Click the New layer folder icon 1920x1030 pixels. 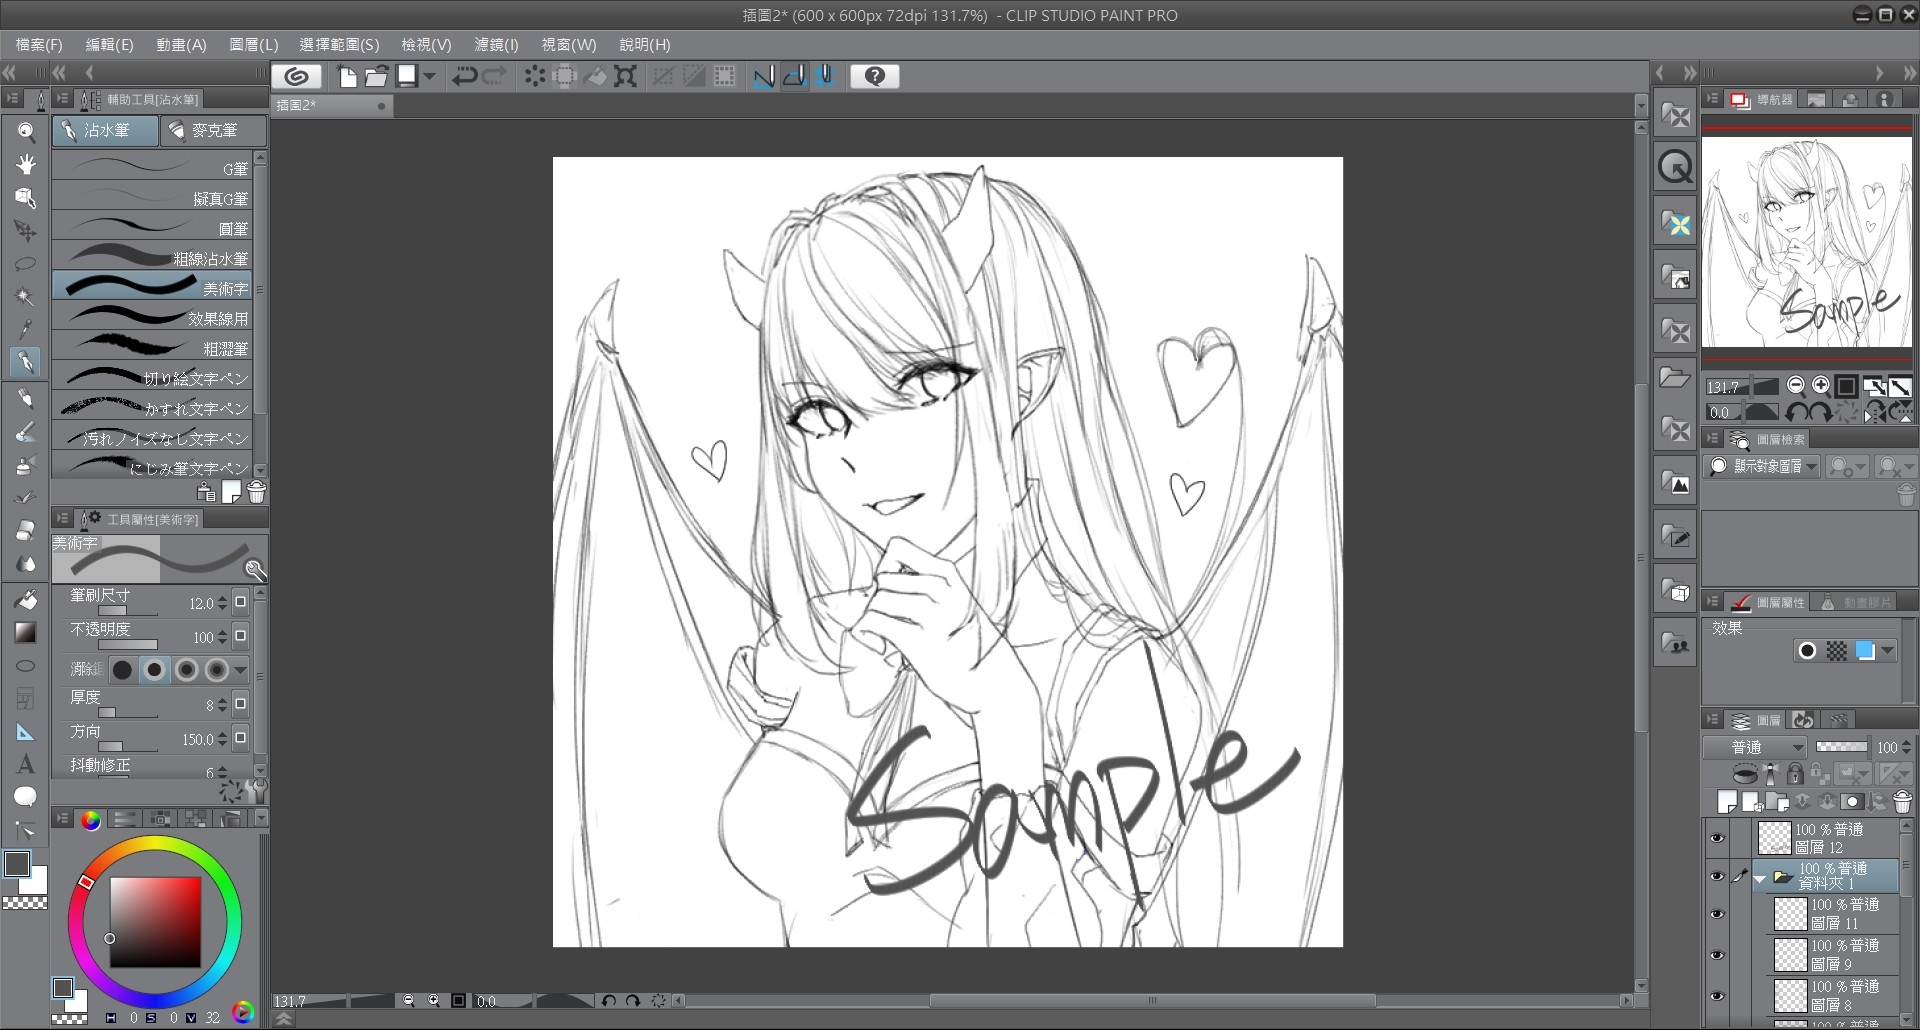point(1777,802)
